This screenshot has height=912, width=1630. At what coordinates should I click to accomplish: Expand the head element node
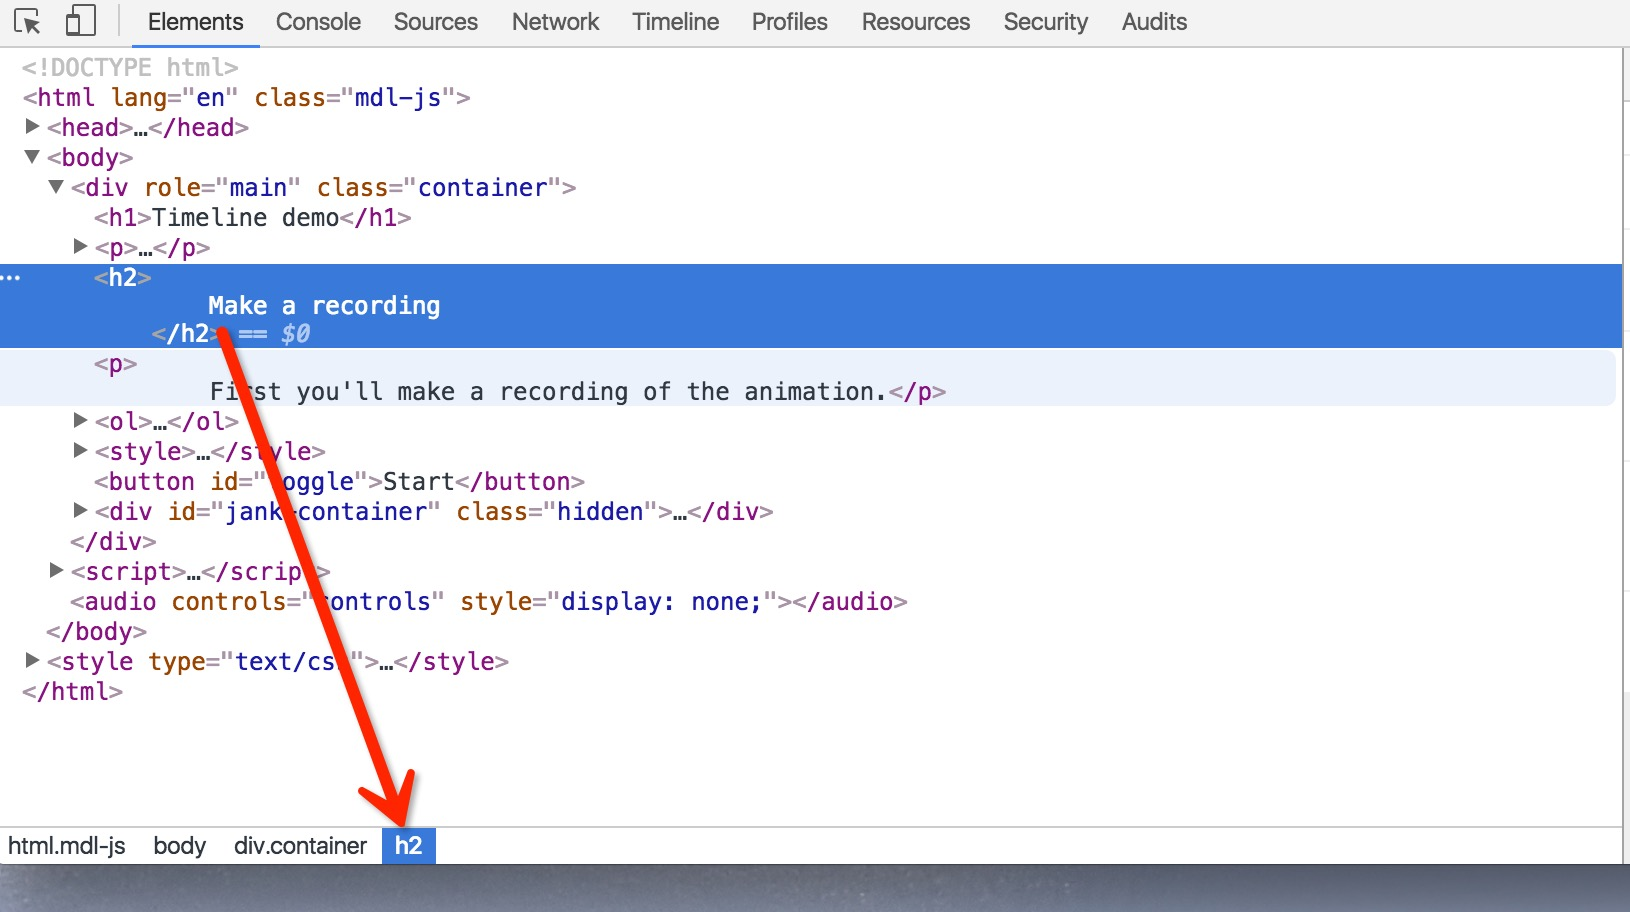coord(32,127)
